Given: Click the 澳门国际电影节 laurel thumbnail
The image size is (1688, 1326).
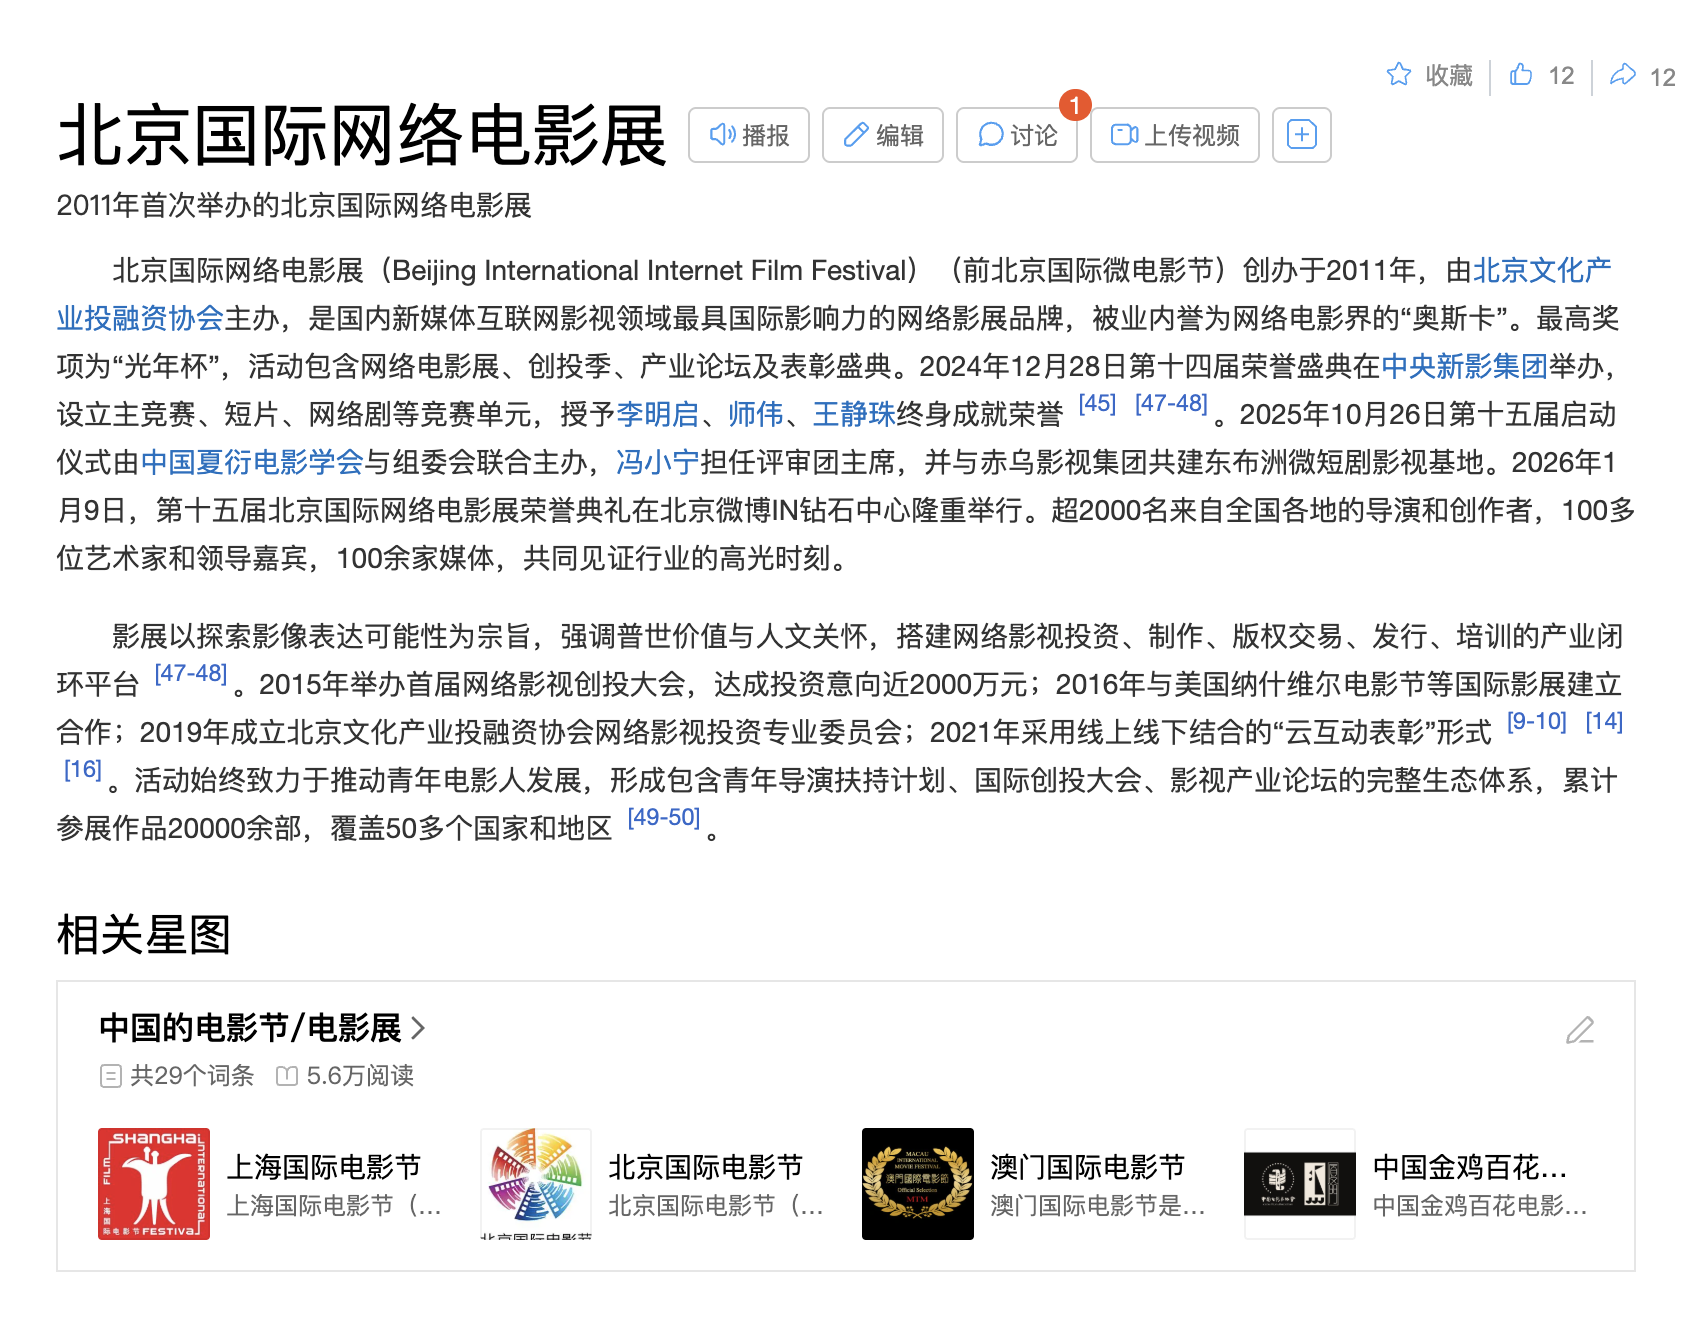Looking at the screenshot, I should coord(918,1184).
